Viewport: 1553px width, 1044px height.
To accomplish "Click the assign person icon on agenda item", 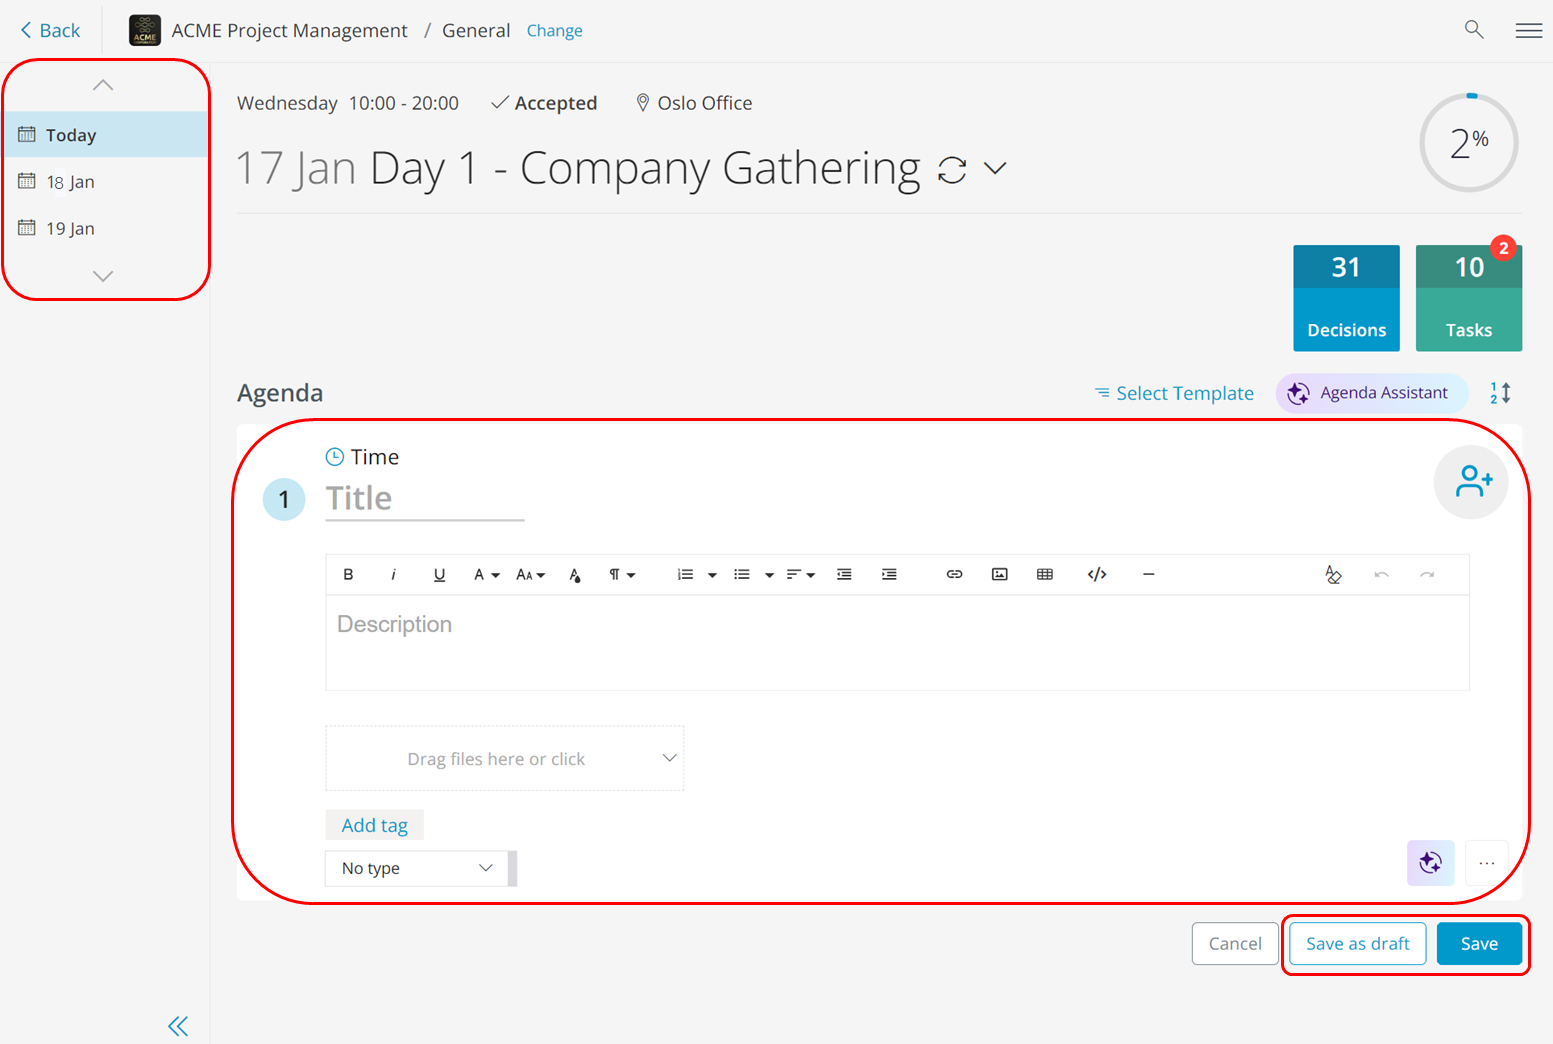I will [1470, 481].
